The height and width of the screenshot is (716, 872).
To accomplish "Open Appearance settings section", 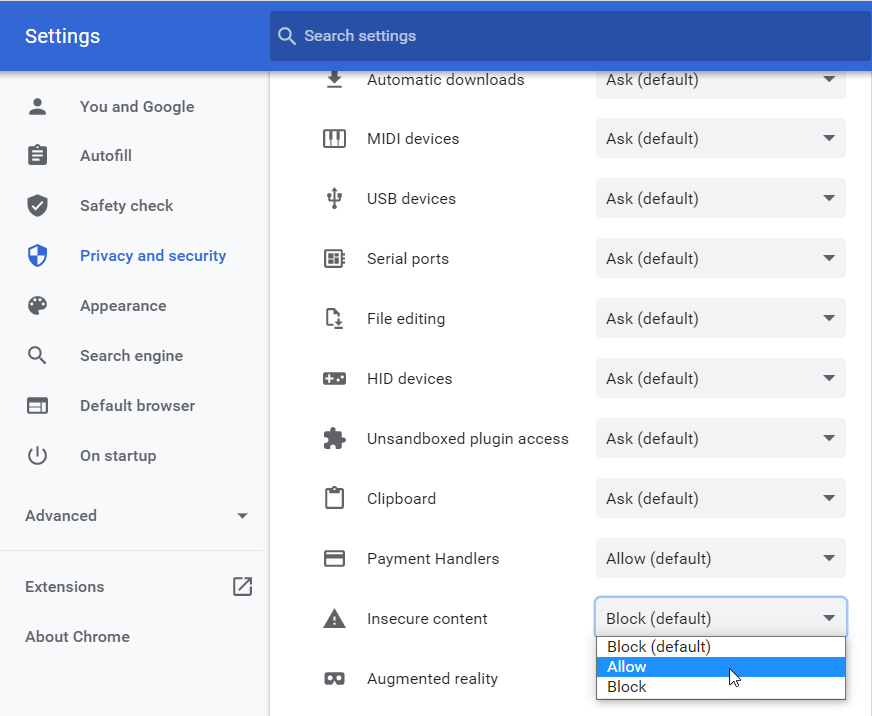I will click(x=123, y=305).
